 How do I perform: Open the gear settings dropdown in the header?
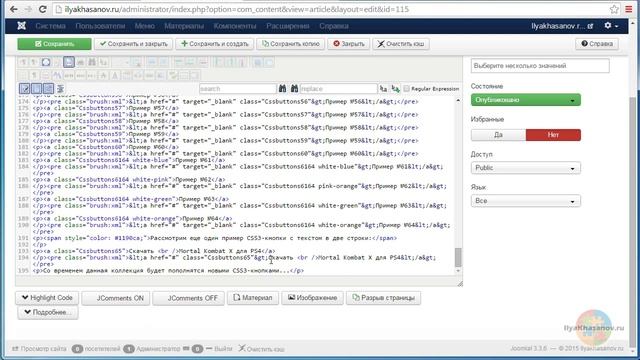pyautogui.click(x=611, y=26)
